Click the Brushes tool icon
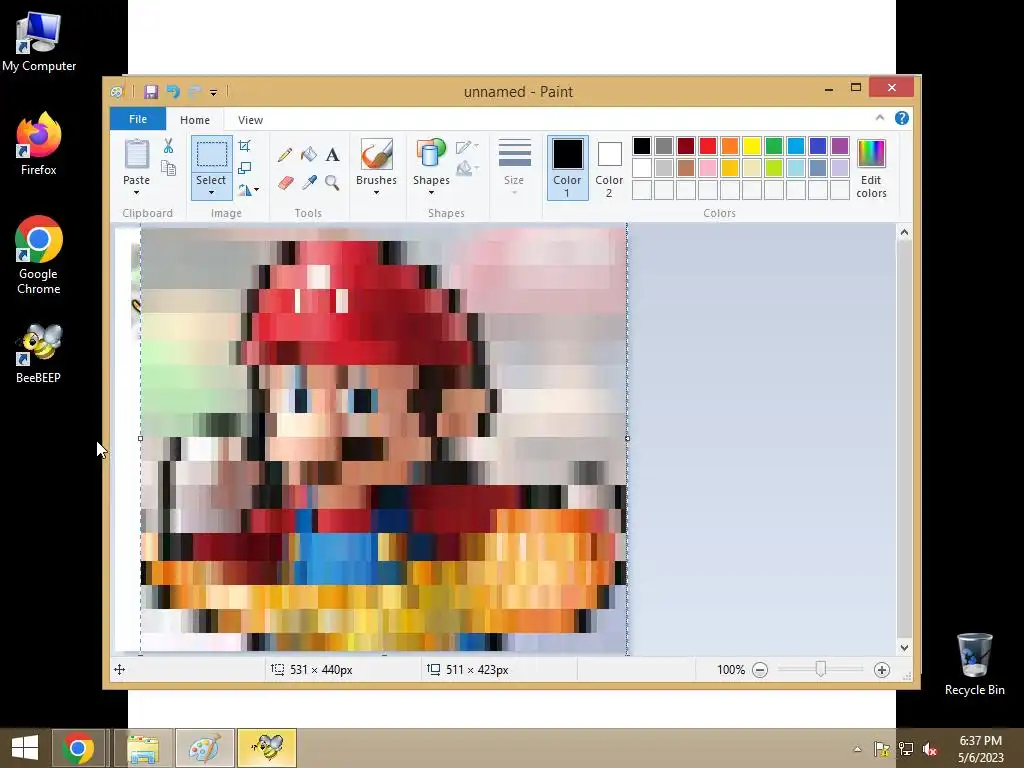 click(x=376, y=155)
